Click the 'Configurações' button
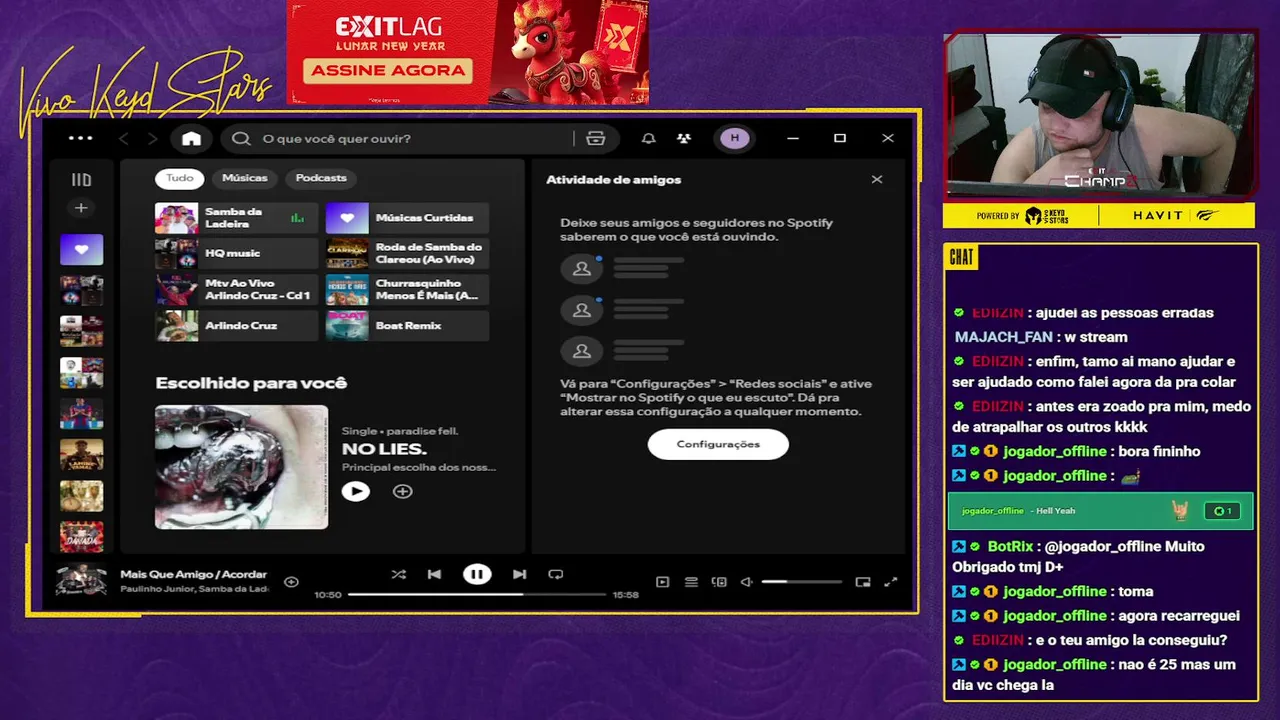Viewport: 1280px width, 720px height. coord(718,444)
